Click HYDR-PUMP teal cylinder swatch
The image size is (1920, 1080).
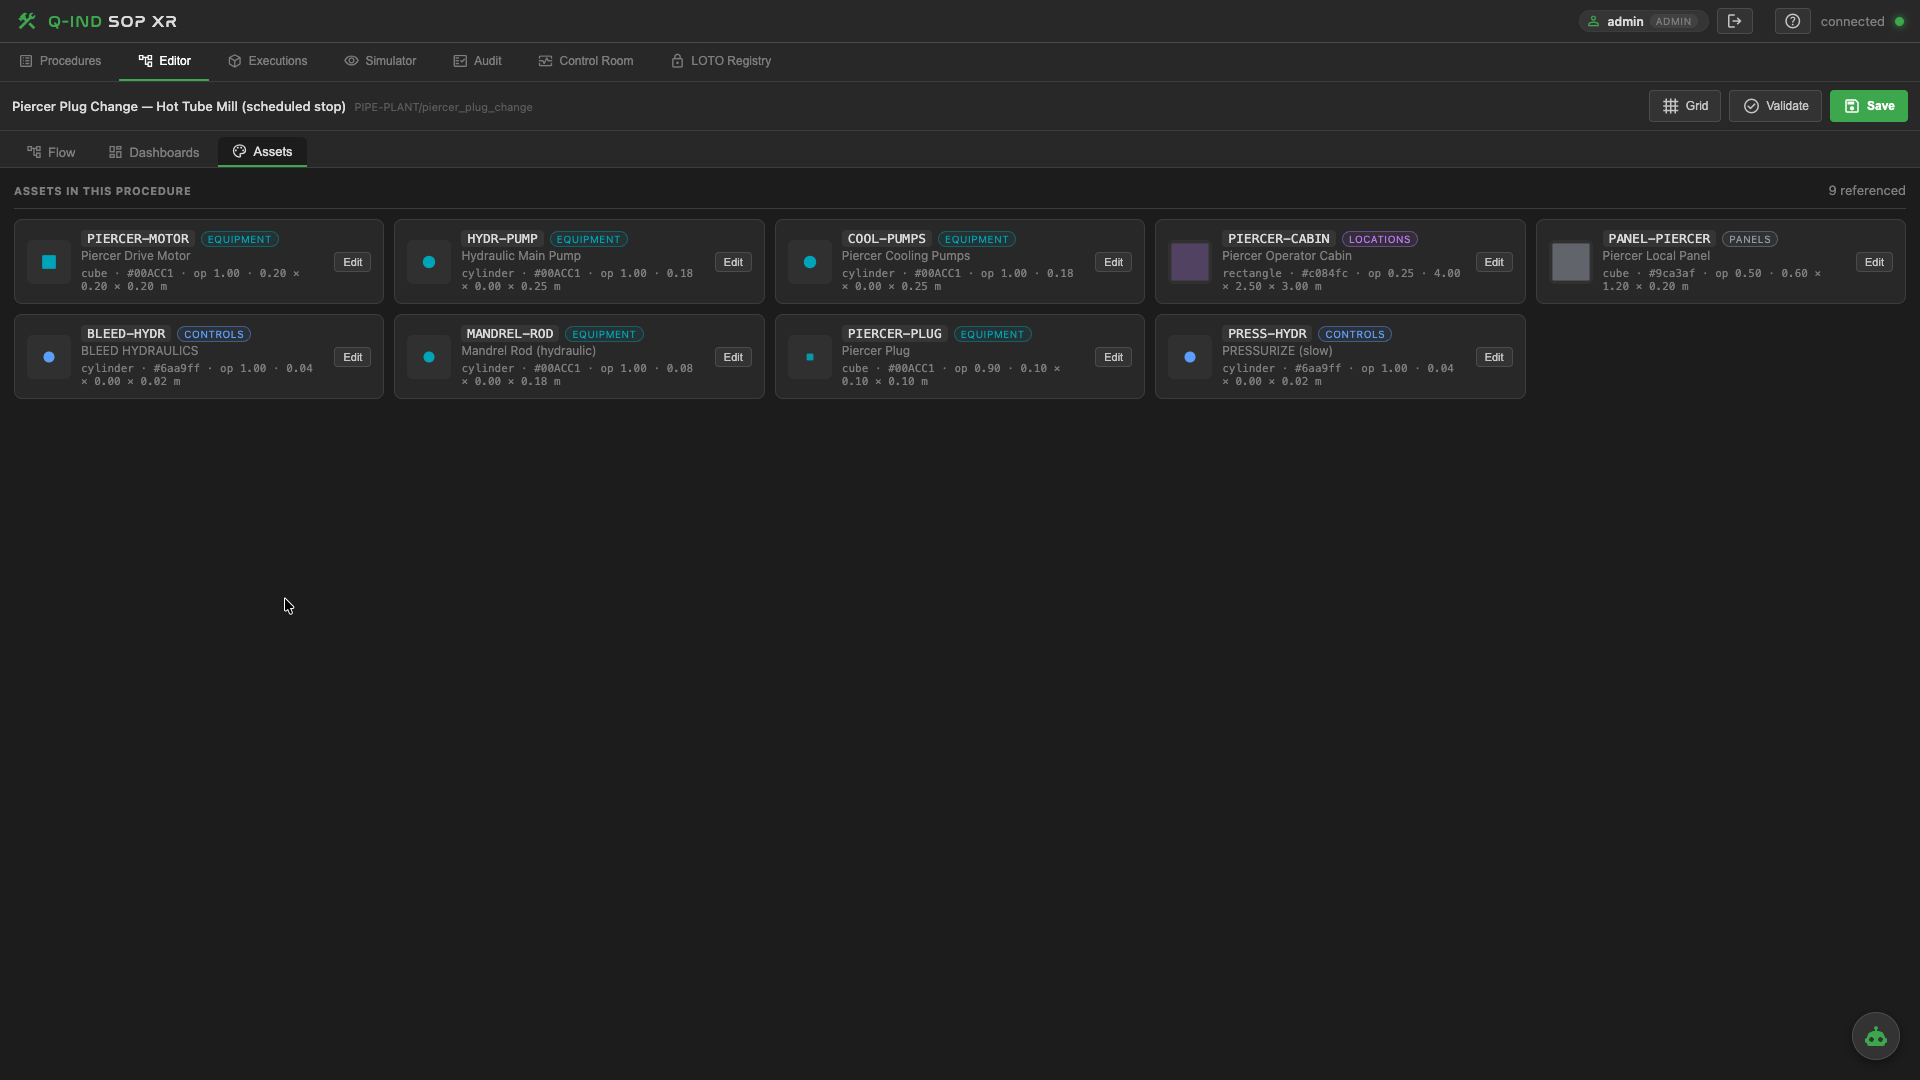[x=429, y=262]
